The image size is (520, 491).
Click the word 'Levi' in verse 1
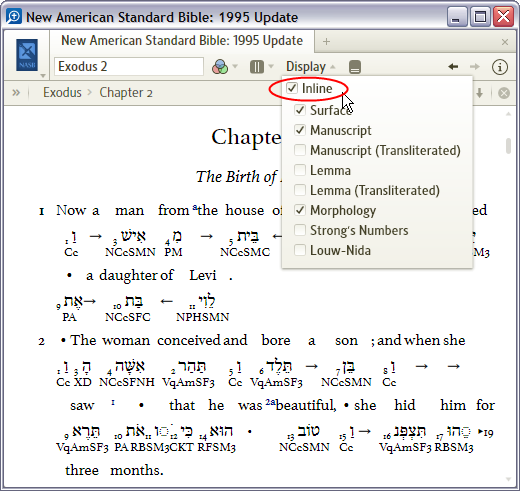(x=203, y=275)
